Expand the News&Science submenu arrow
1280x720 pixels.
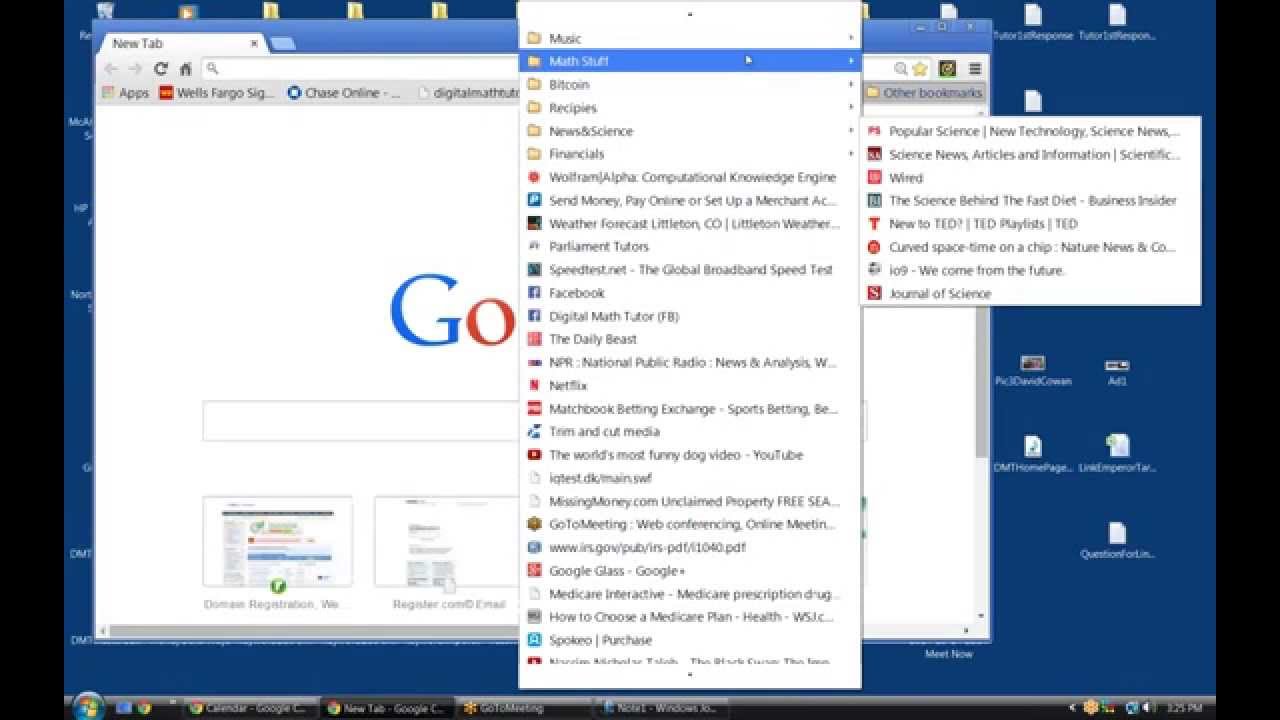pos(851,131)
